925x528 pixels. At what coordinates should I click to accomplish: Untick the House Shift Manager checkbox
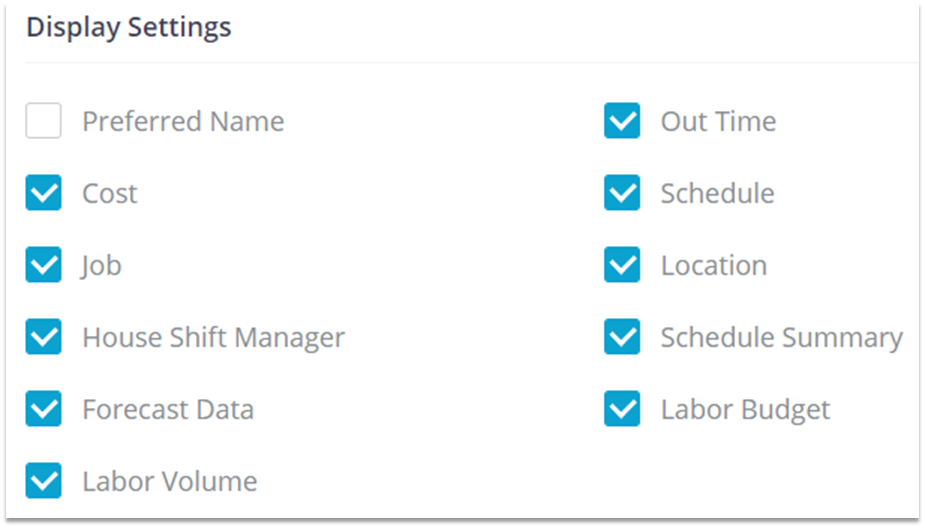point(43,338)
